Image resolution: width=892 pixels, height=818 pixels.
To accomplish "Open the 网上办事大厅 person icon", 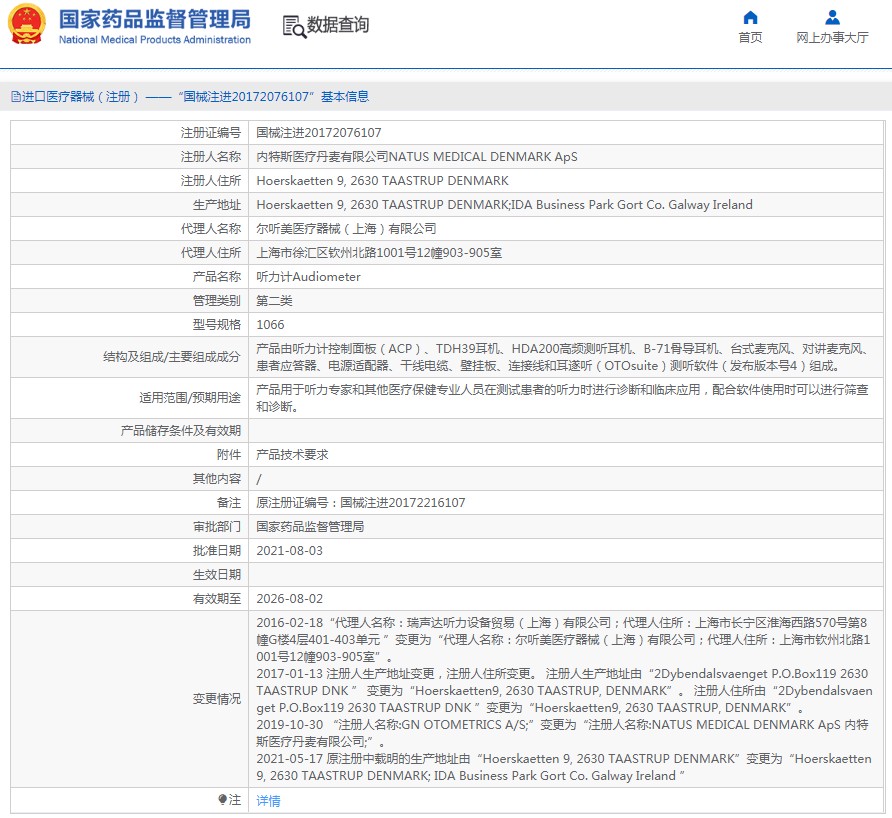I will [x=832, y=18].
